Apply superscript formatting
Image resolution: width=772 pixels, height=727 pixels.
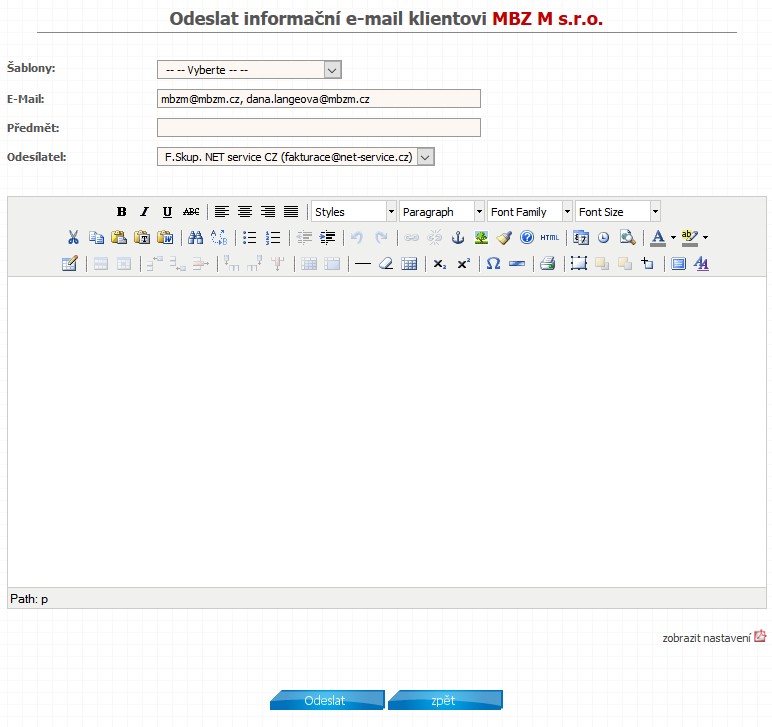coord(464,263)
